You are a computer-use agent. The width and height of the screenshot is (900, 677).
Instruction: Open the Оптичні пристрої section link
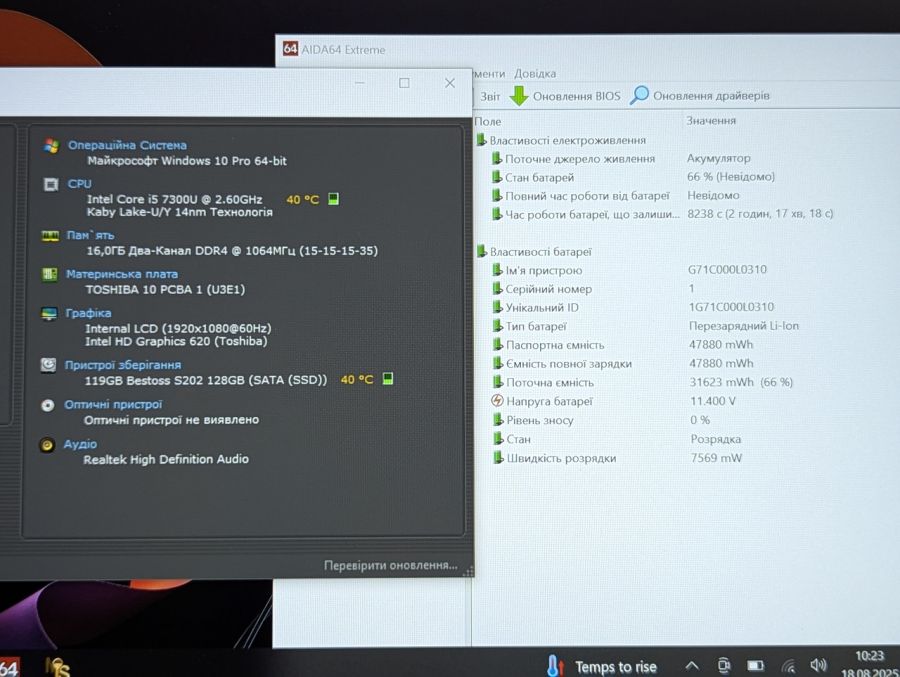113,405
